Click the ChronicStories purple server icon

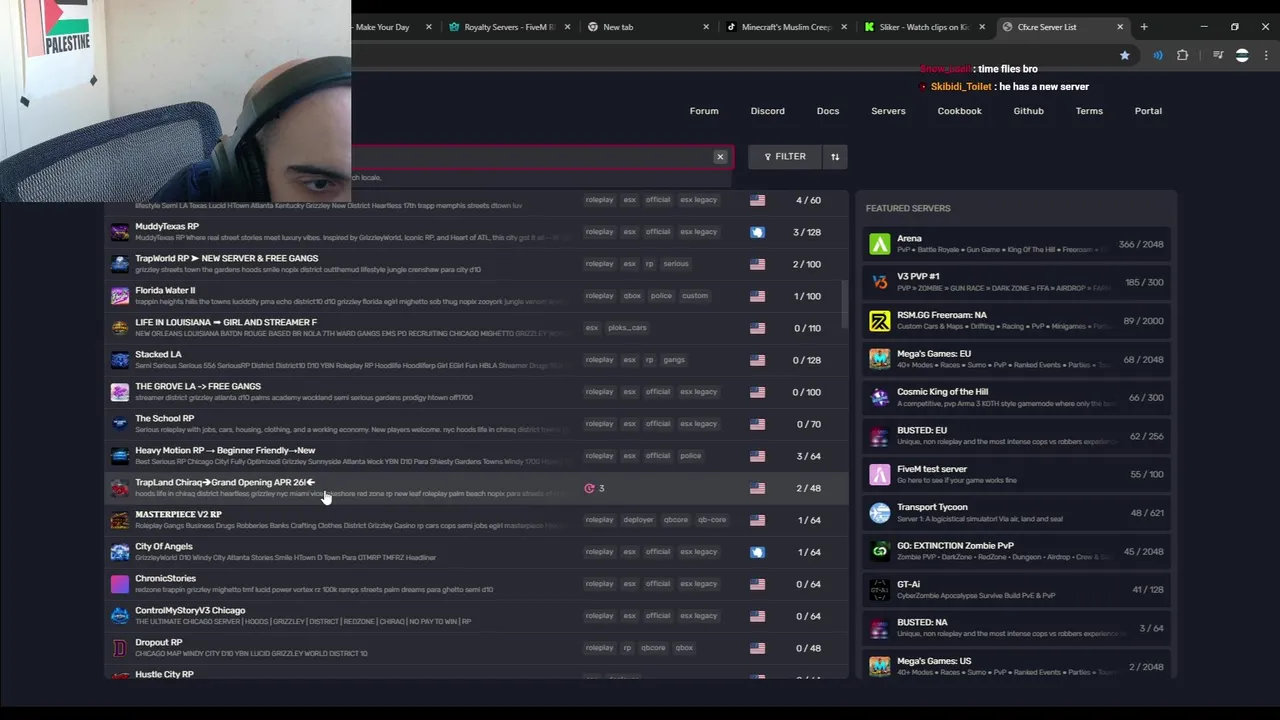point(120,584)
